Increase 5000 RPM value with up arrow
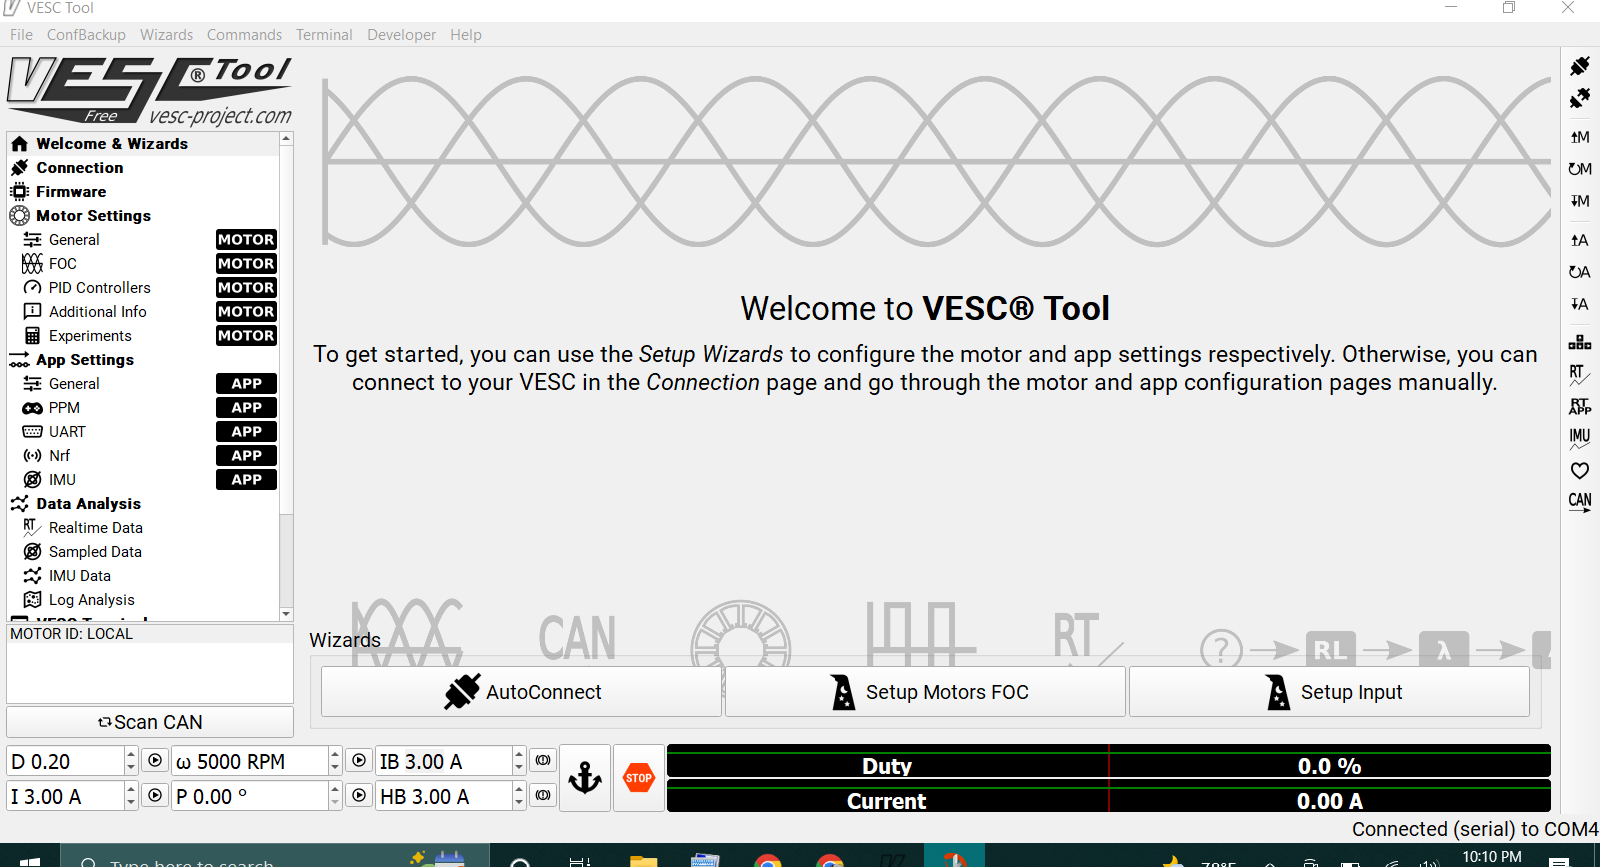 tap(335, 754)
